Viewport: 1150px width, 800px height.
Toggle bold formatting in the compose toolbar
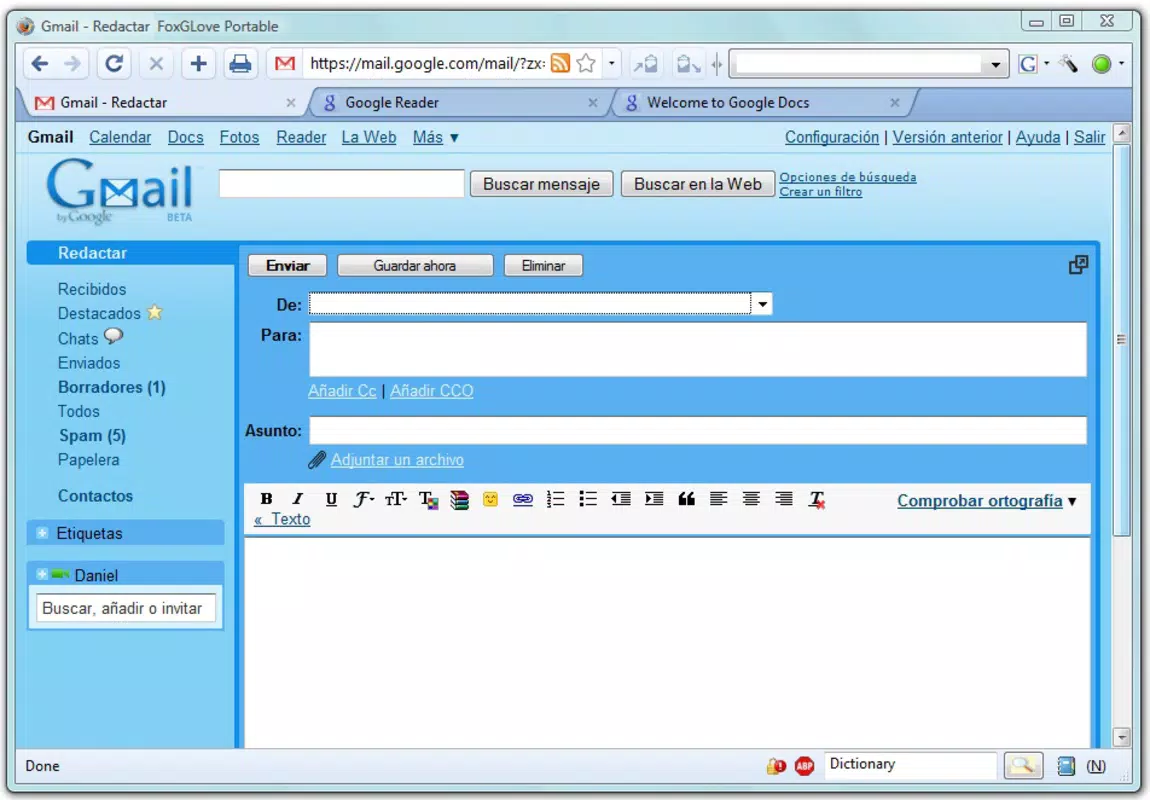tap(266, 499)
